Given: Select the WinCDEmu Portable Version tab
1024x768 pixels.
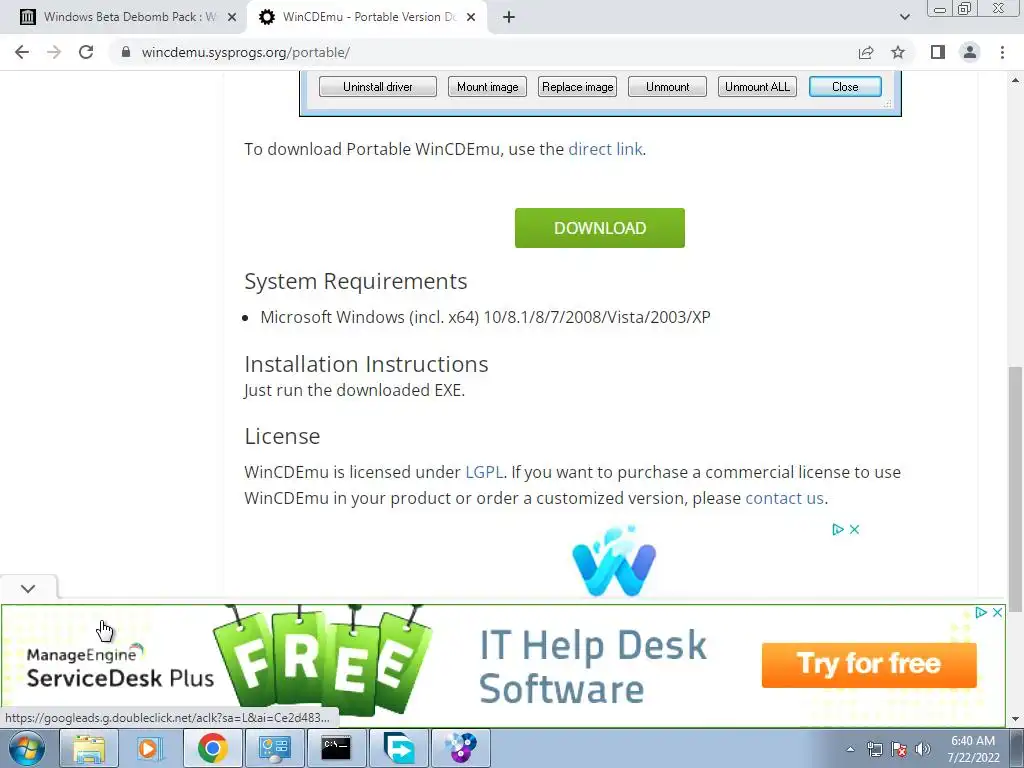Looking at the screenshot, I should point(366,18).
